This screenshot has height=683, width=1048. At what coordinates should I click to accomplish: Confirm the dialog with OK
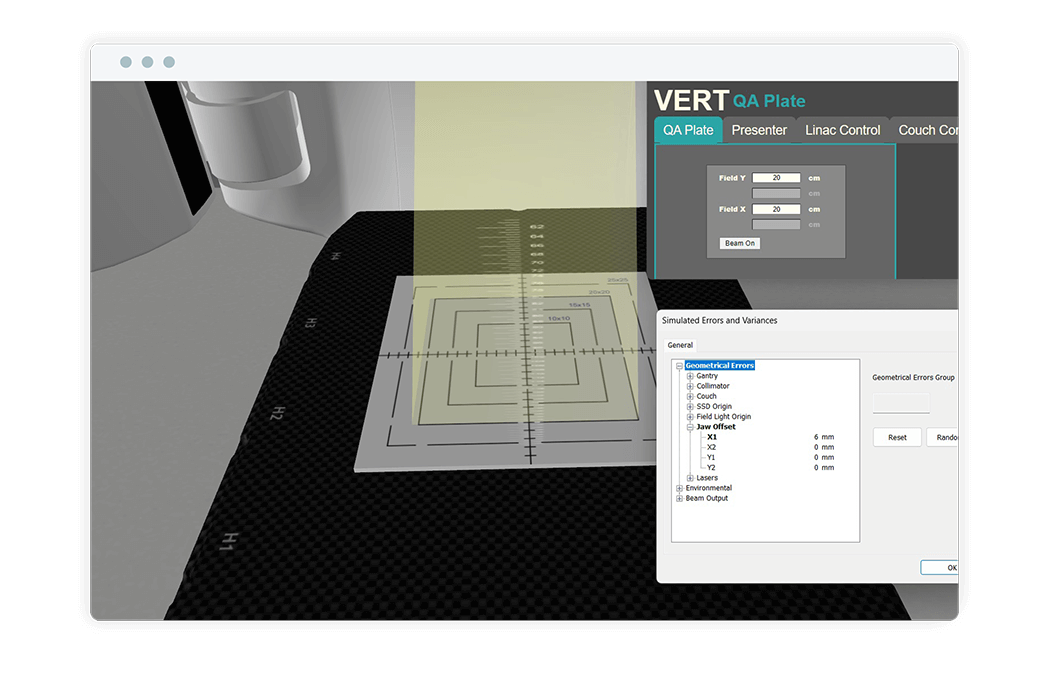pos(940,567)
